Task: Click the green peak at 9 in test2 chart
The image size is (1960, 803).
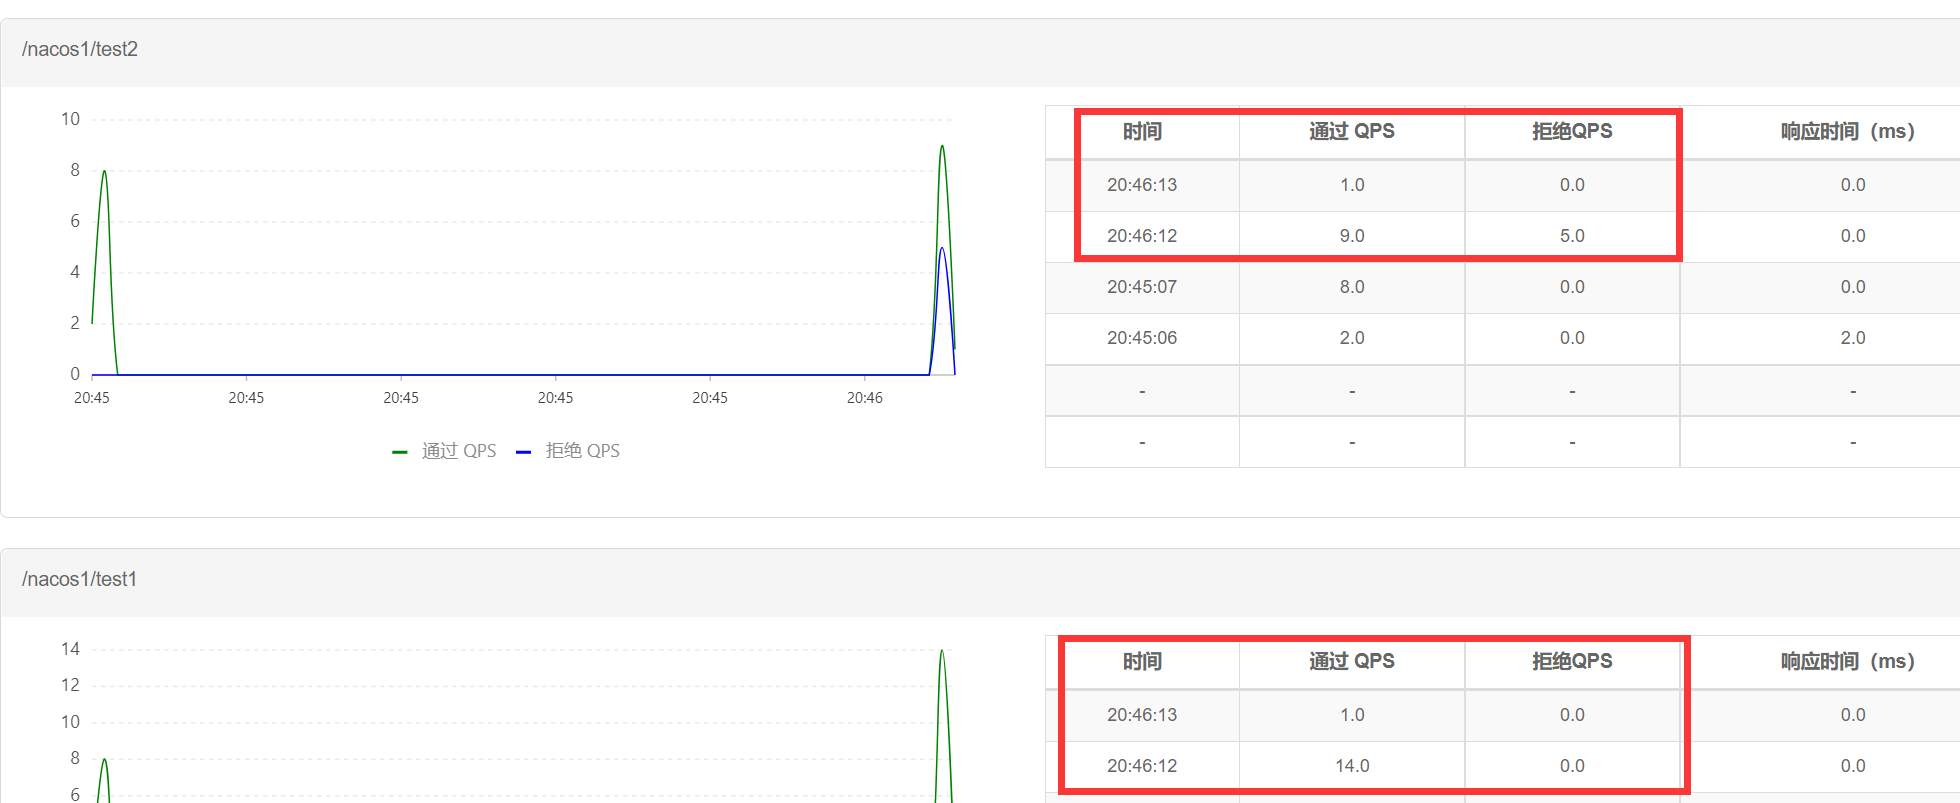Action: pyautogui.click(x=942, y=147)
